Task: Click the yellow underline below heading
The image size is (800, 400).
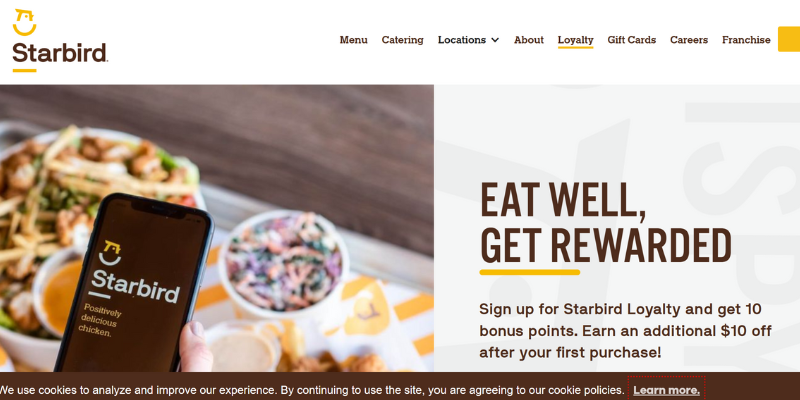Action: (x=530, y=272)
